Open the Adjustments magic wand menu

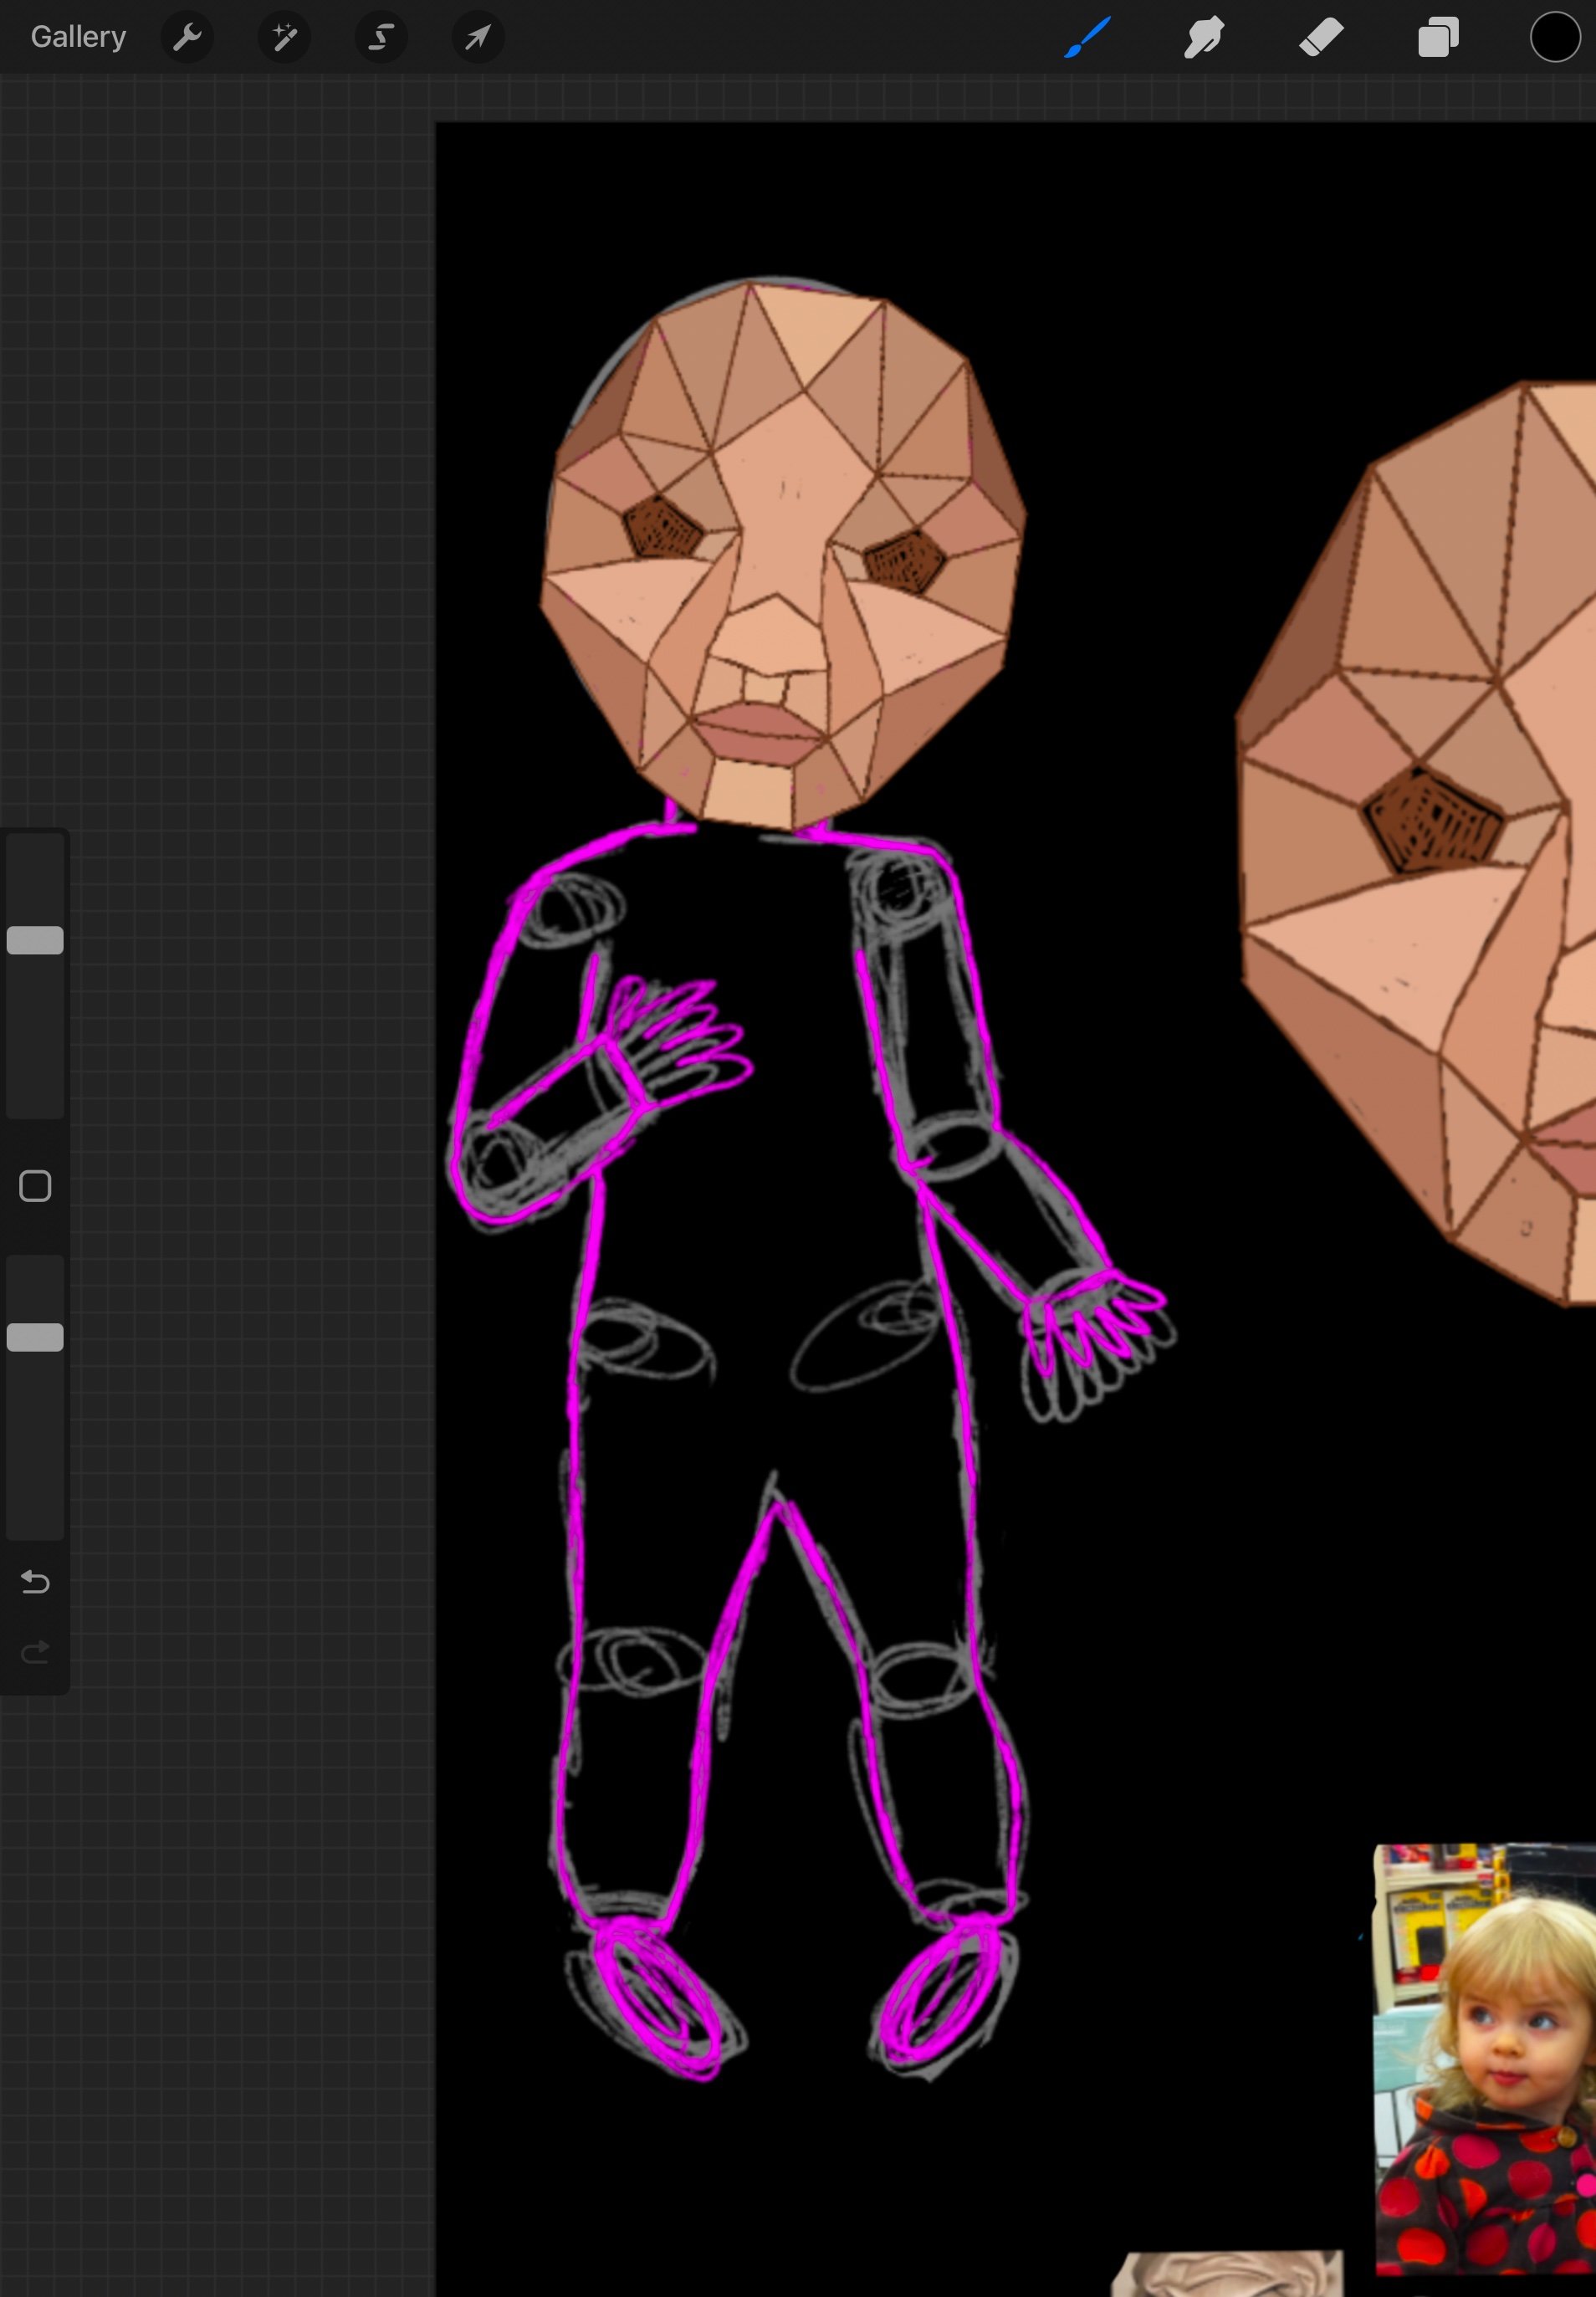tap(284, 38)
